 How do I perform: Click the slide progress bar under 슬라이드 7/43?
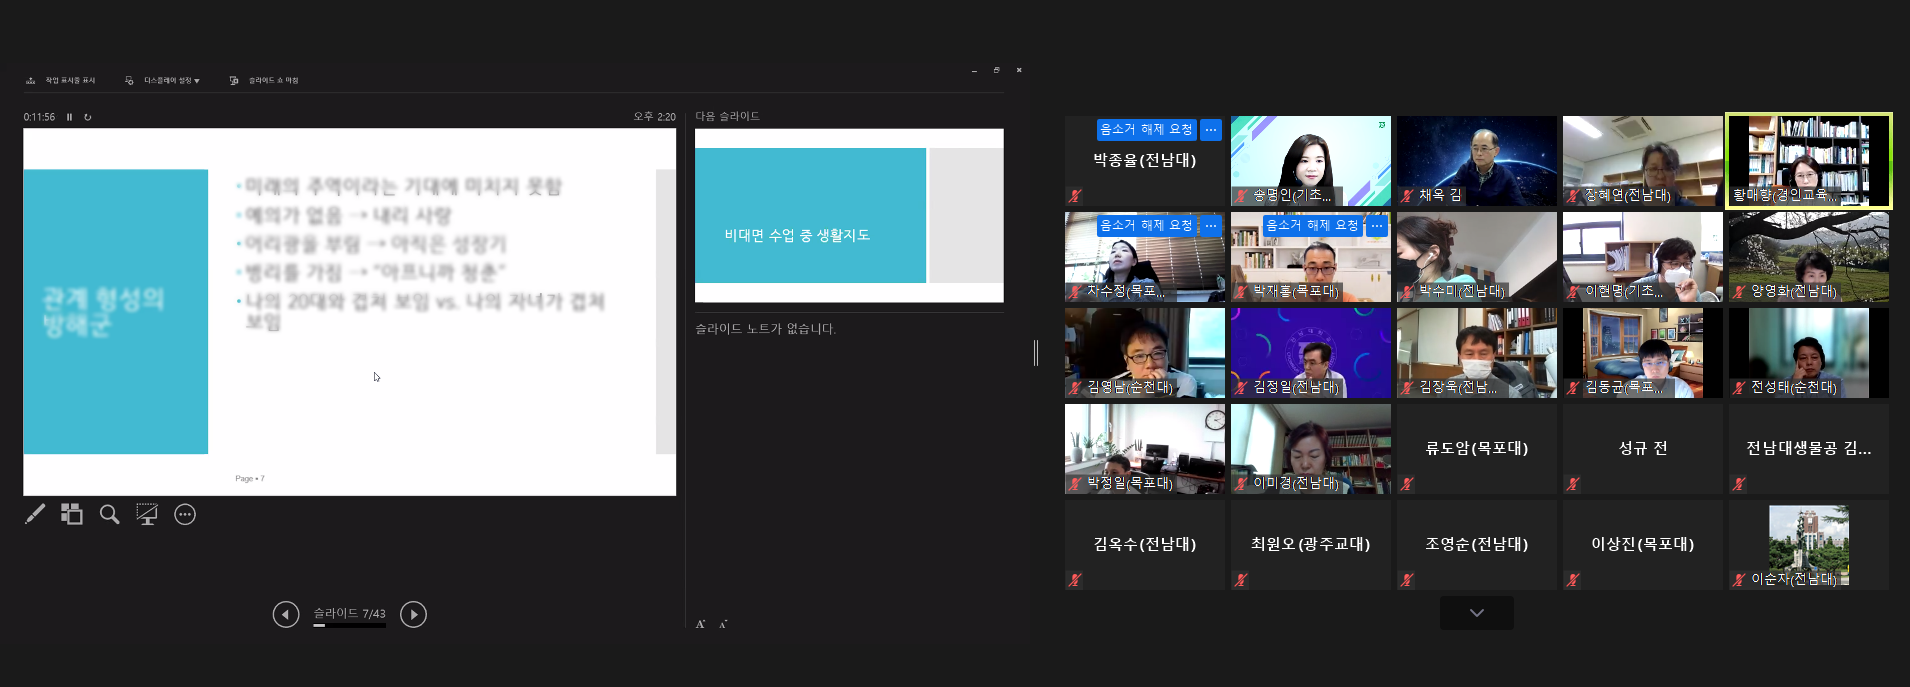click(x=350, y=626)
